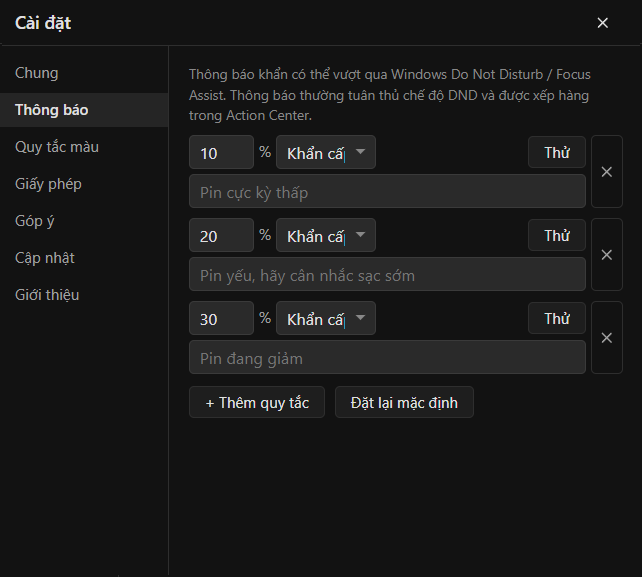Viewport: 642px width, 577px height.
Task: Add a rule with Thêm quy tắc
Action: coord(257,402)
